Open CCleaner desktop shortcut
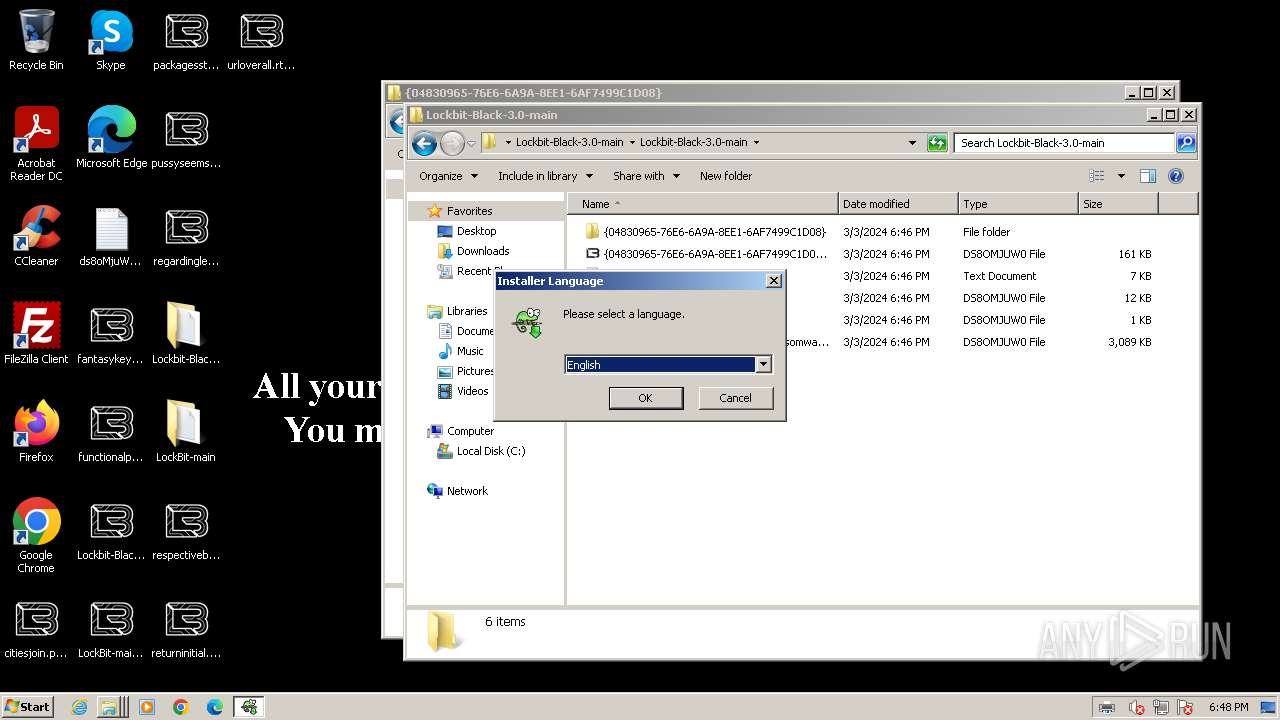The width and height of the screenshot is (1280, 720). pos(36,237)
